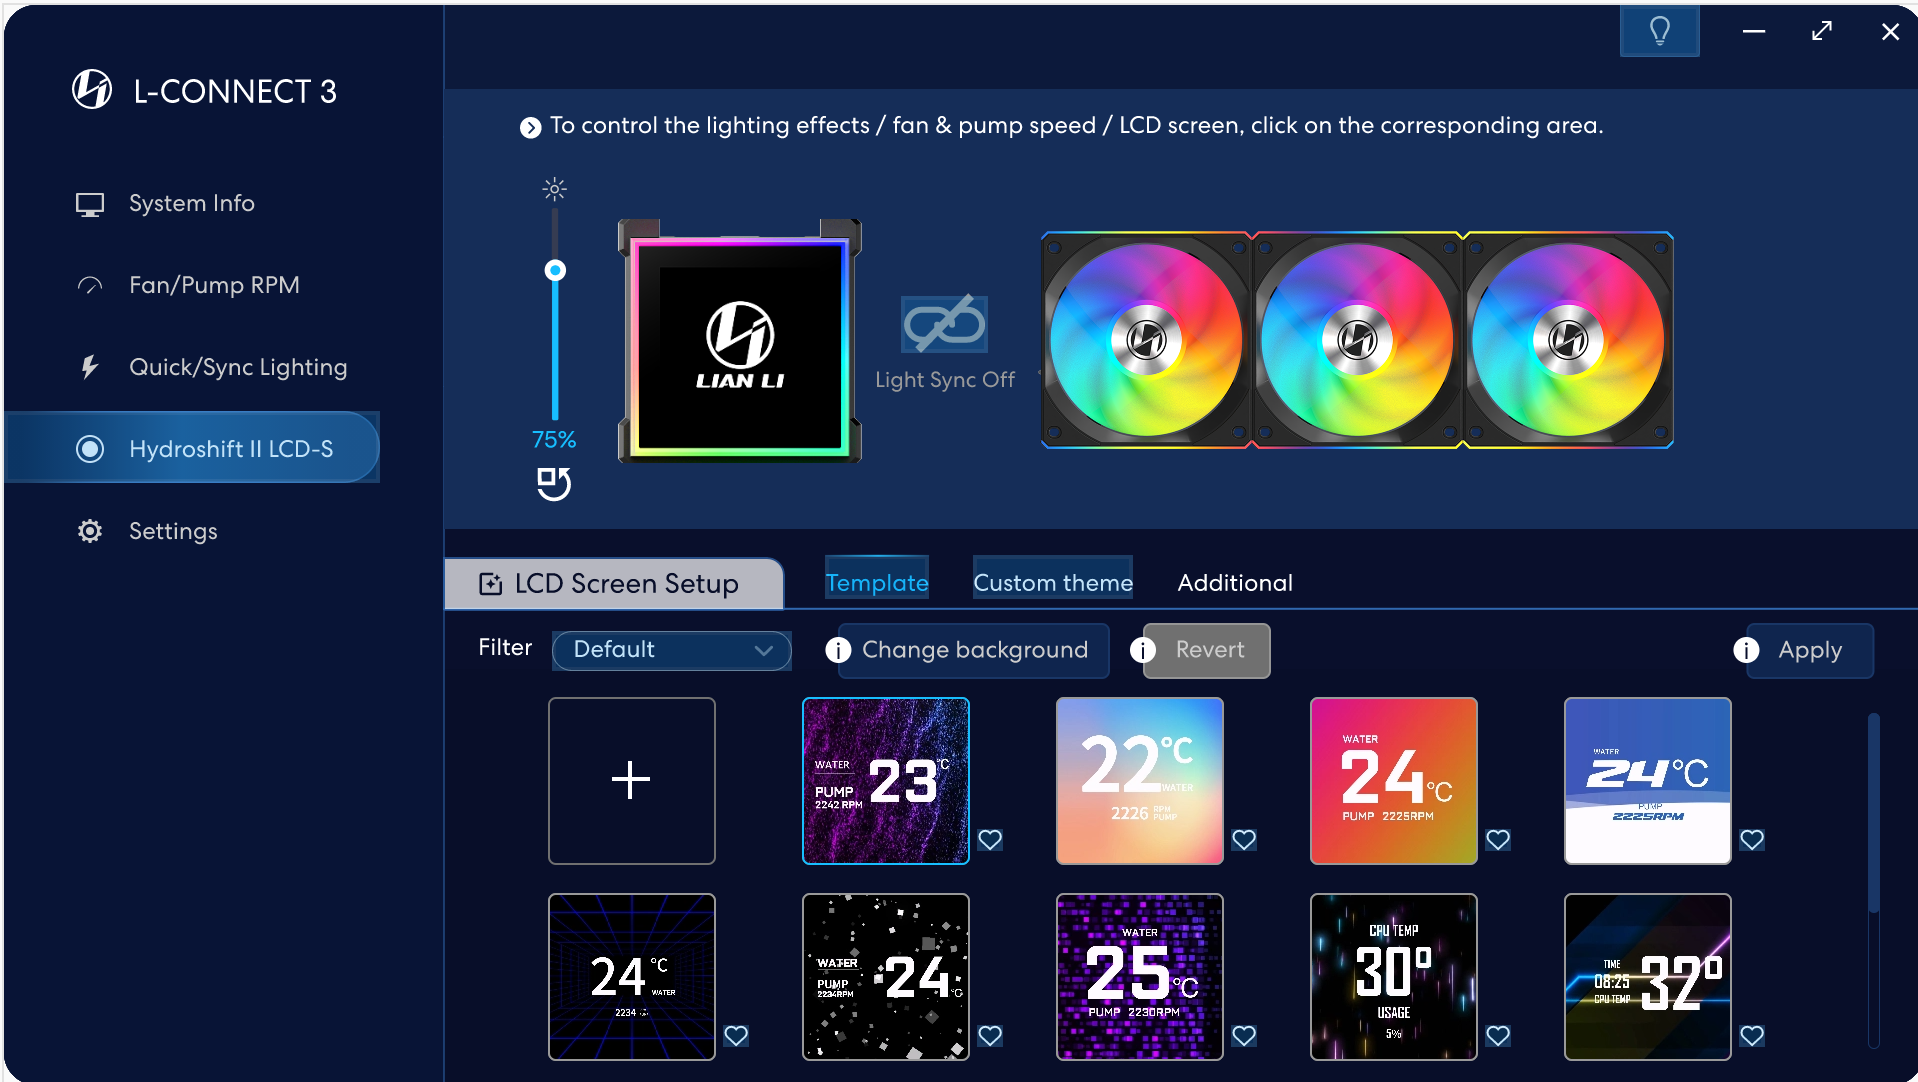The height and width of the screenshot is (1082, 1918).
Task: Click the Fan/Pump RPM gauge icon
Action: click(90, 286)
